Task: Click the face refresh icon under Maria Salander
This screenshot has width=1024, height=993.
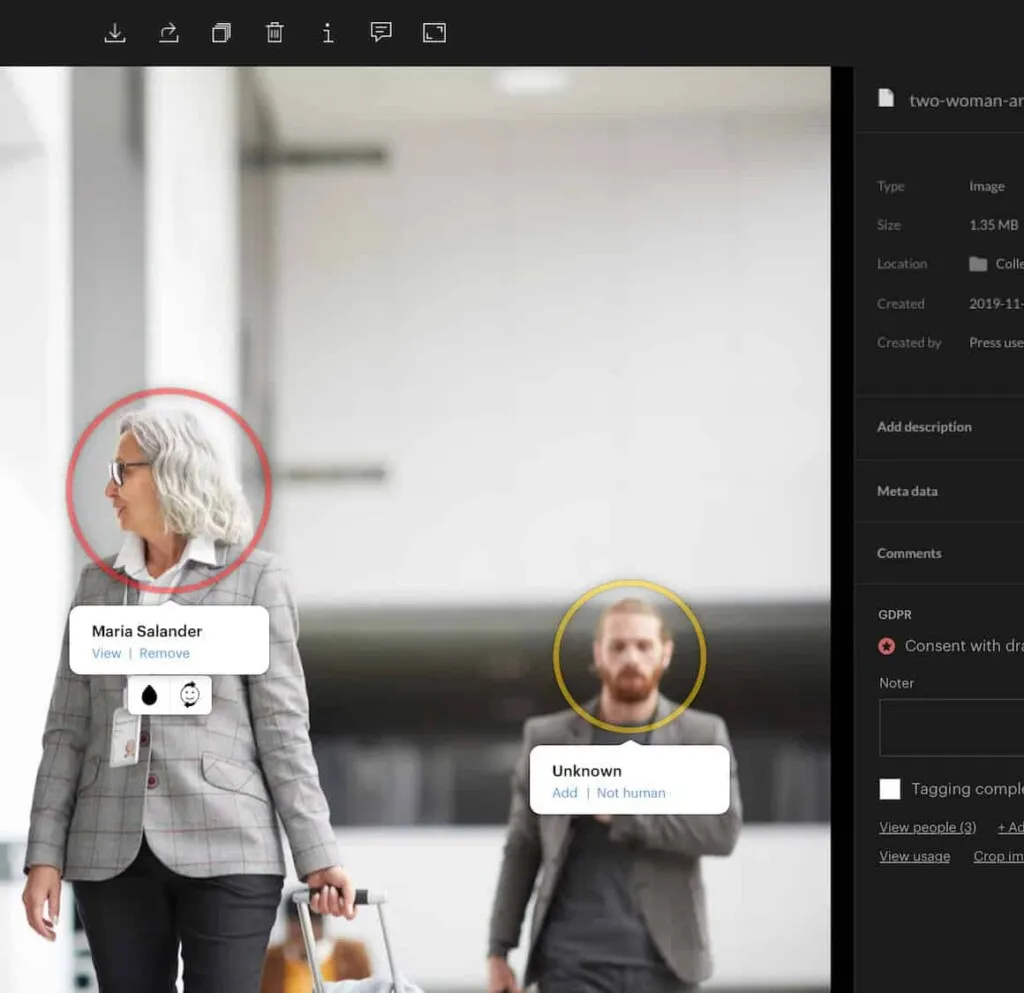Action: pyautogui.click(x=190, y=695)
